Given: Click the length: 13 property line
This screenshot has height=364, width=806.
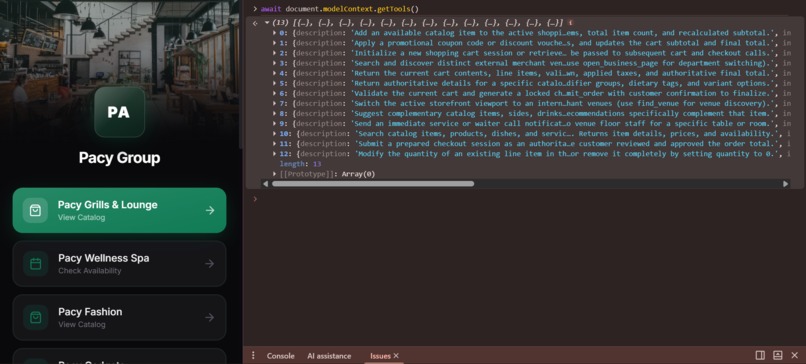Looking at the screenshot, I should tap(300, 164).
